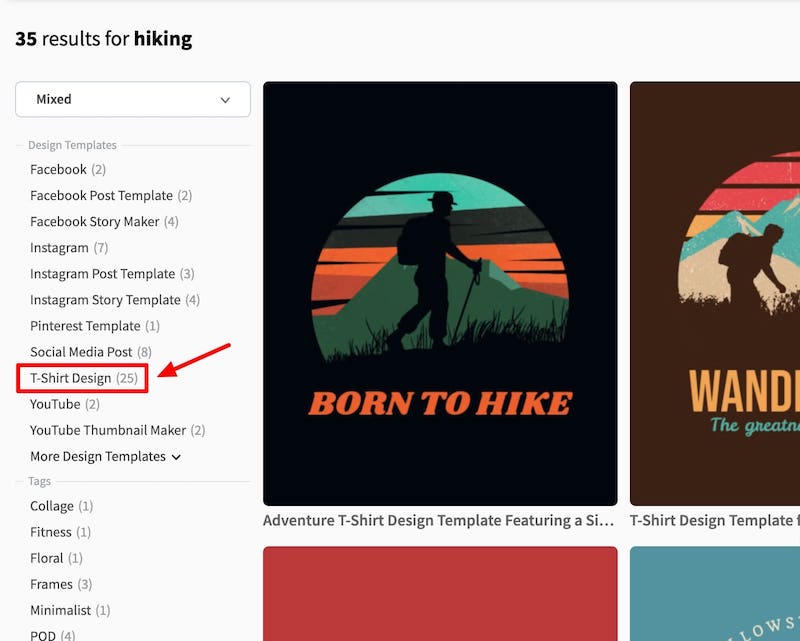
Task: Filter by the Fitness tag
Action: 51,533
